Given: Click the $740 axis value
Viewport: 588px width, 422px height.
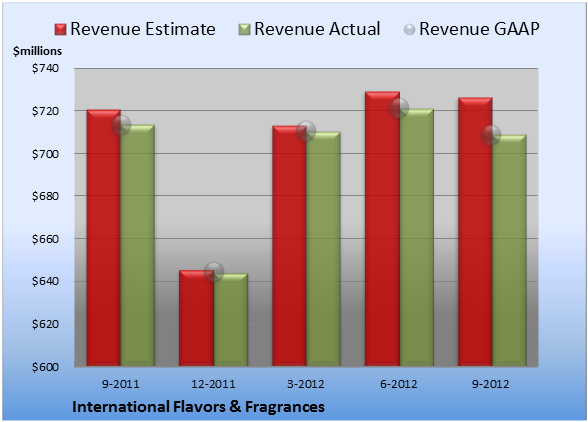Looking at the screenshot, I should (x=45, y=68).
